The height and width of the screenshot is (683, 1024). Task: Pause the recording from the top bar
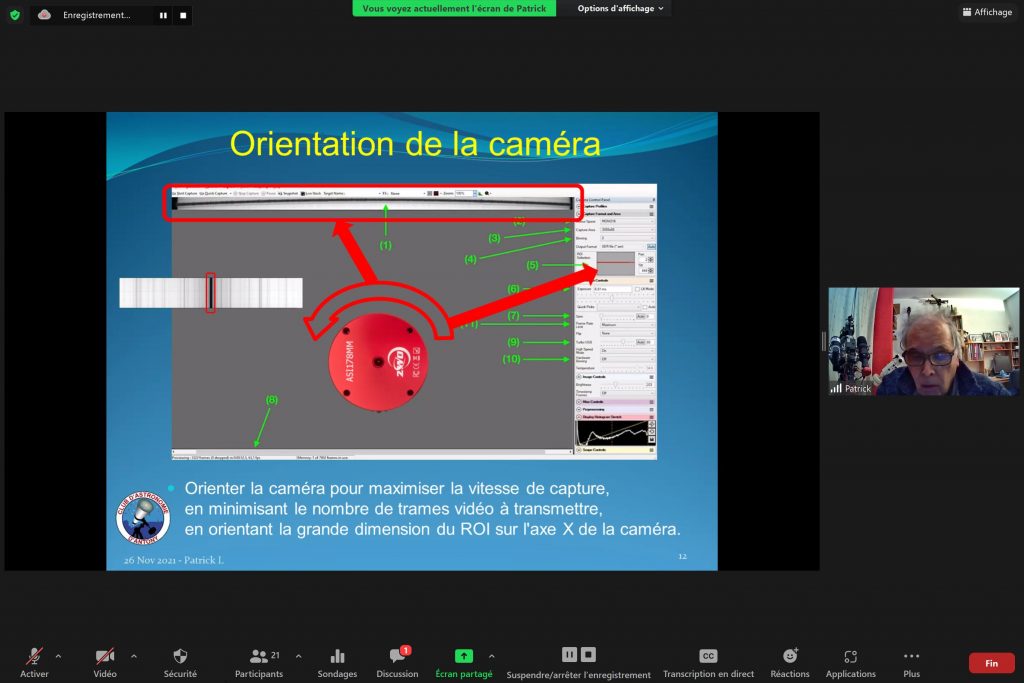(x=163, y=15)
